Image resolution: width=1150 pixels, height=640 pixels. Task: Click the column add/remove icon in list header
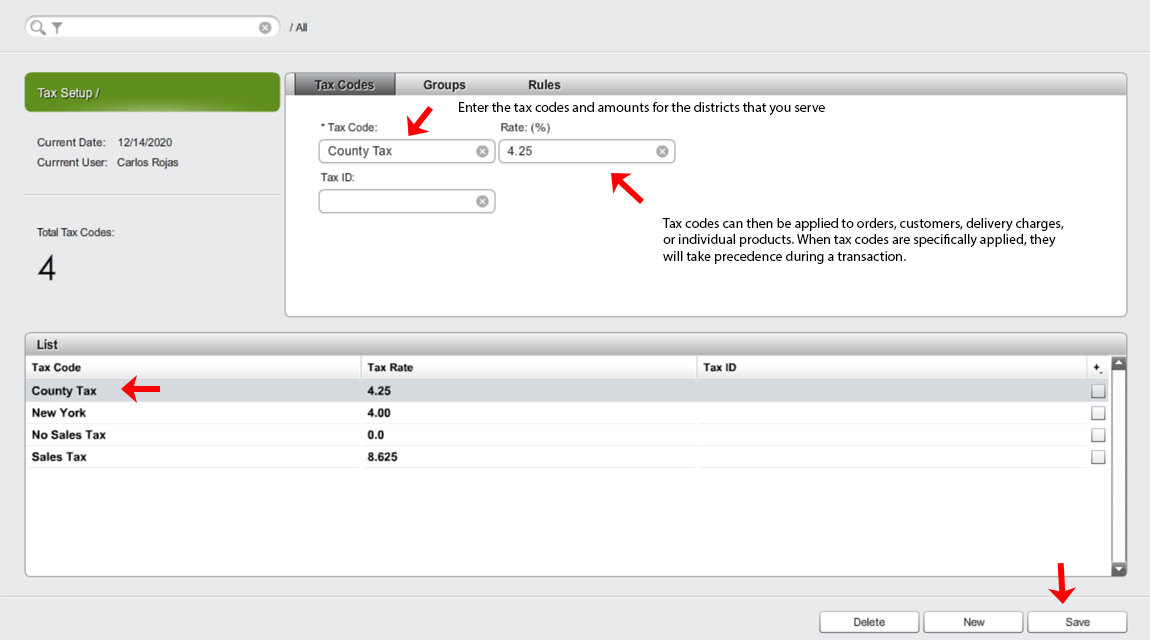click(1098, 368)
